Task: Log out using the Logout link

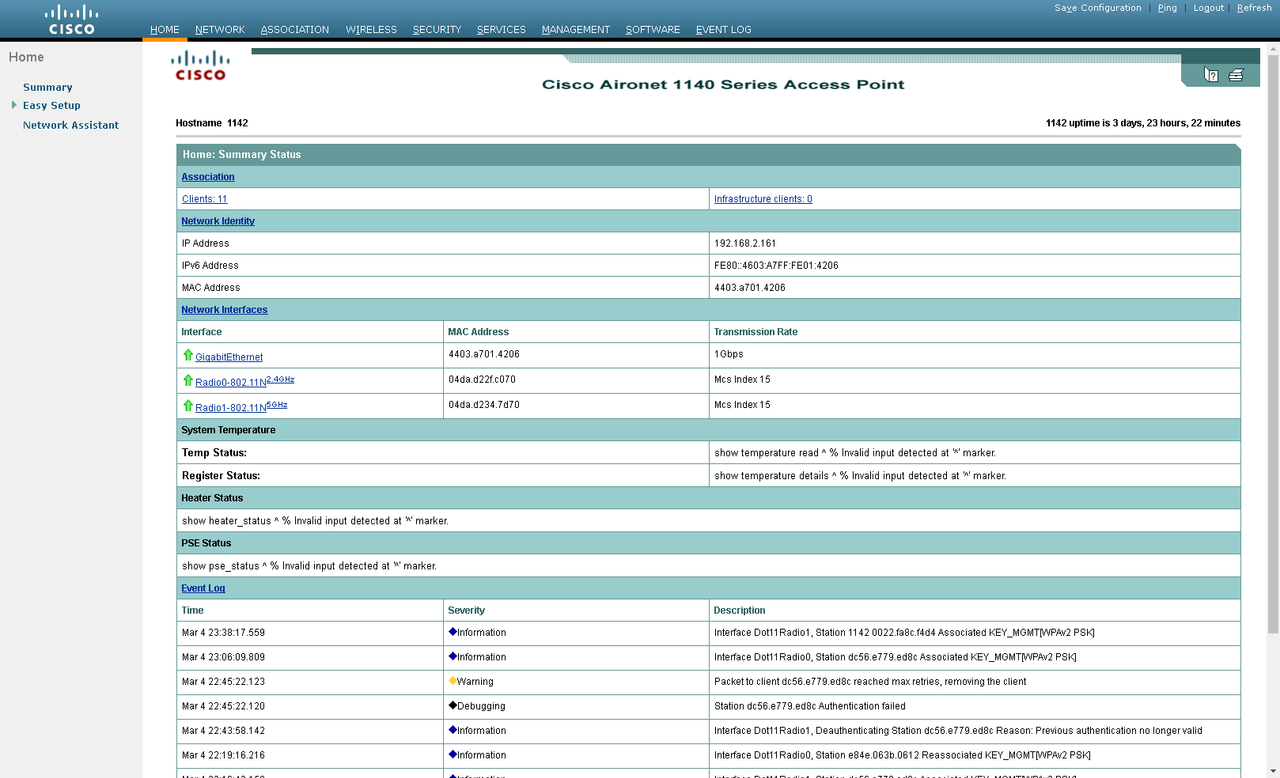Action: pyautogui.click(x=1209, y=8)
